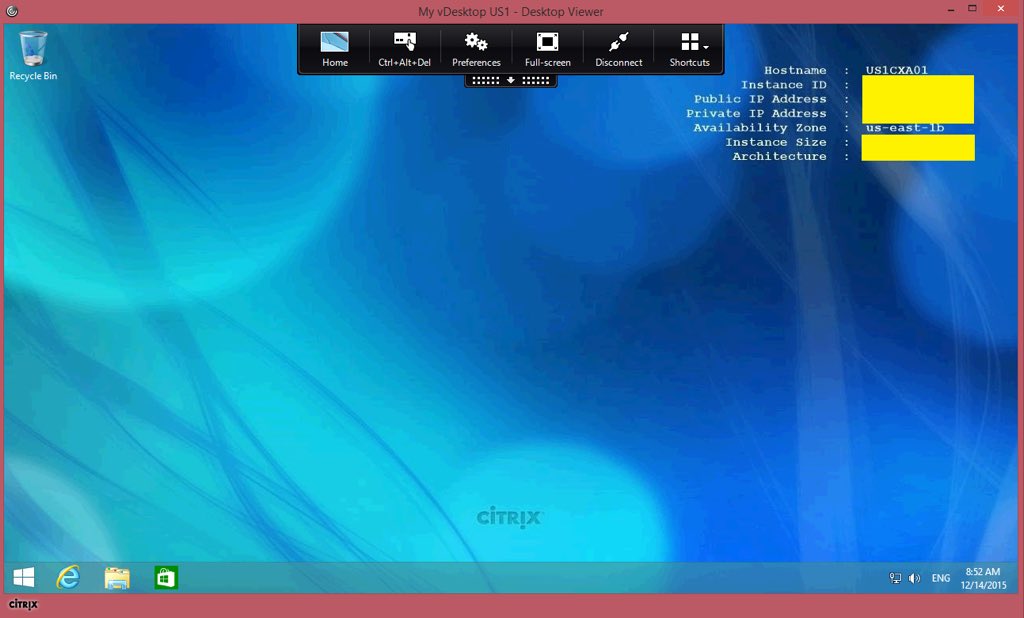This screenshot has width=1024, height=618.
Task: Switch the viewer to Full-screen mode
Action: [x=547, y=50]
